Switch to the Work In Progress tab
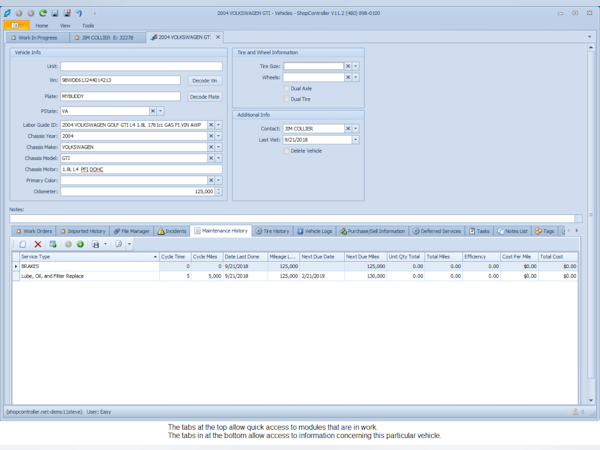Screen dimensions: 600x450 [x=38, y=38]
